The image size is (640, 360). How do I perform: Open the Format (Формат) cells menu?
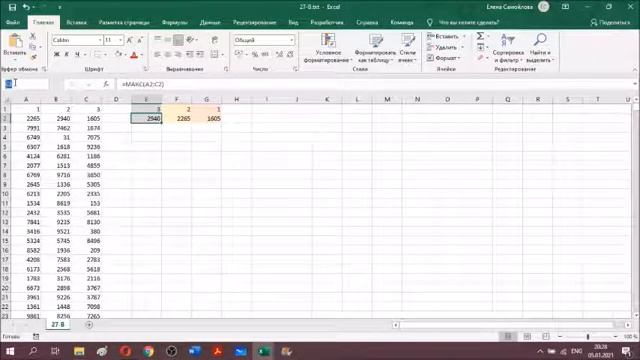pyautogui.click(x=444, y=58)
